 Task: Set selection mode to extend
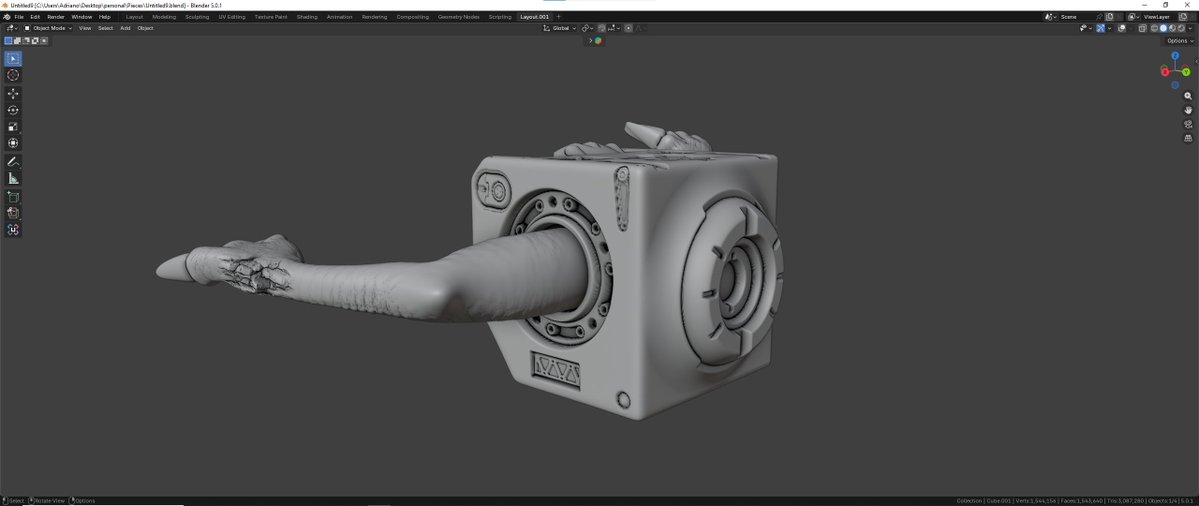coord(18,41)
